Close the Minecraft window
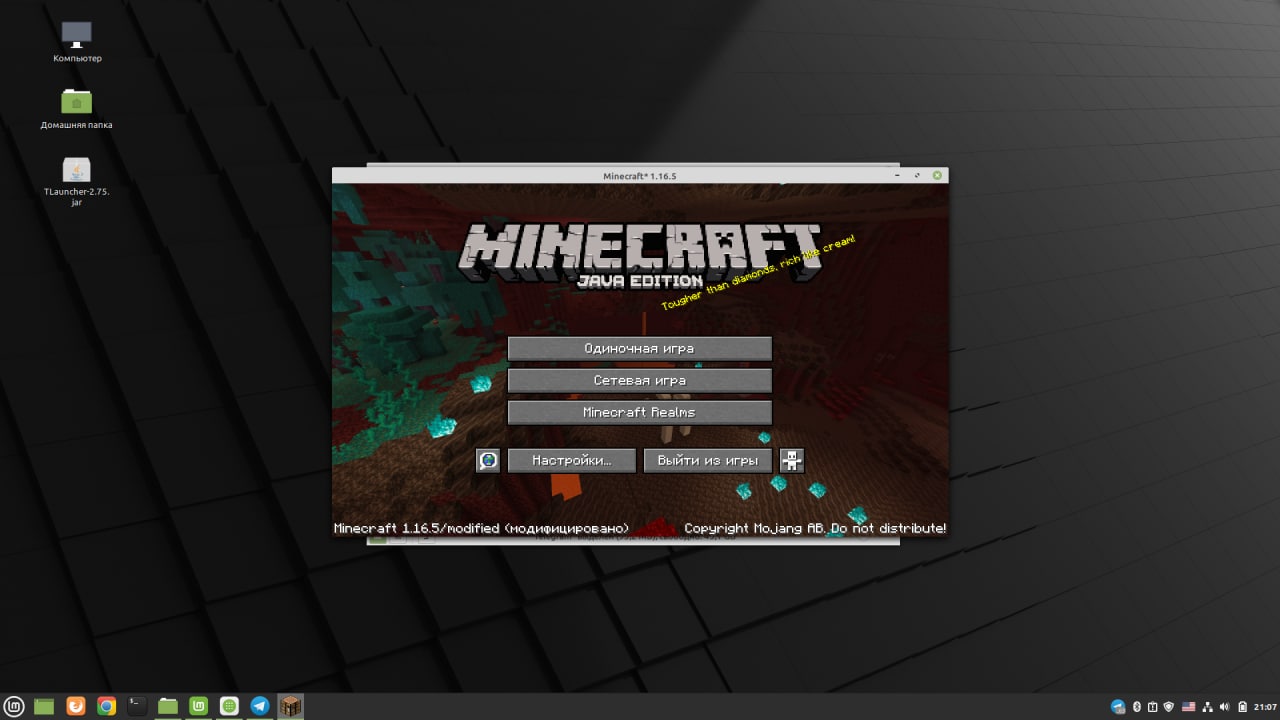Screen dimensions: 1280x720 click(937, 176)
